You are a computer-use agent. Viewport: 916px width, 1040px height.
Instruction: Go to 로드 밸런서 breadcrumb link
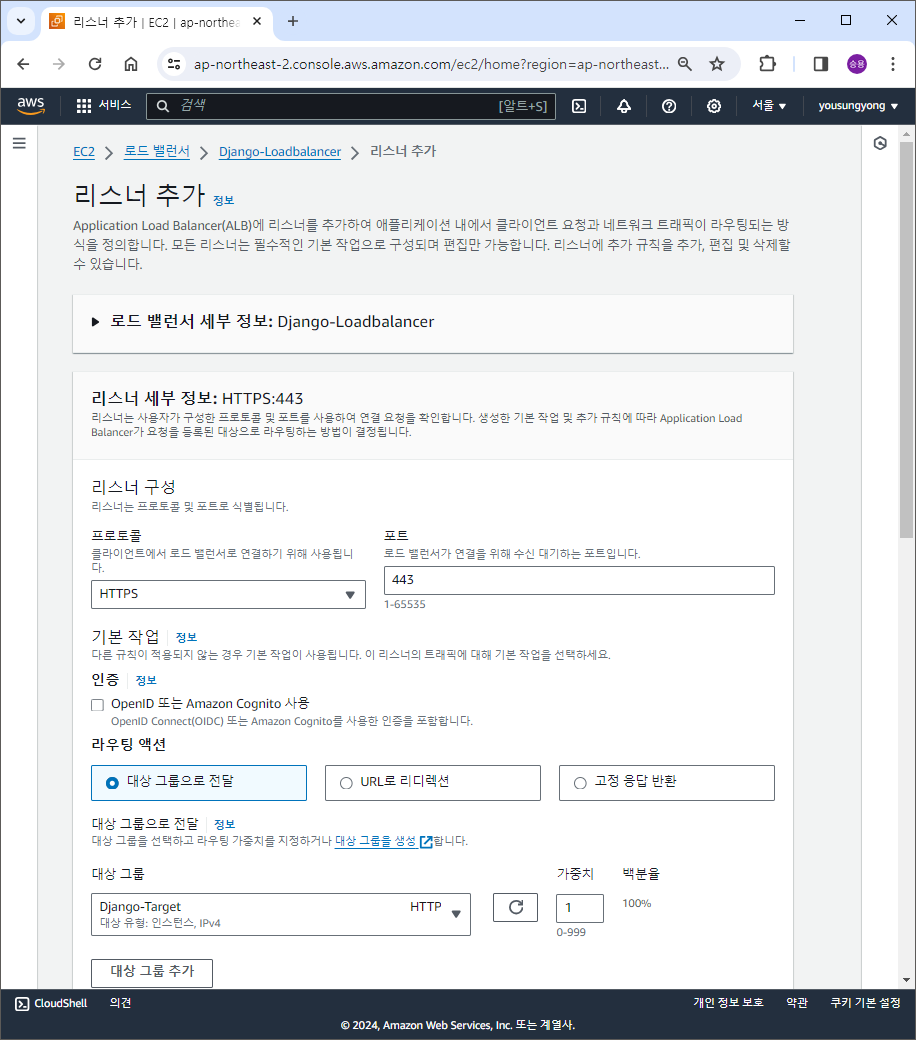click(157, 151)
